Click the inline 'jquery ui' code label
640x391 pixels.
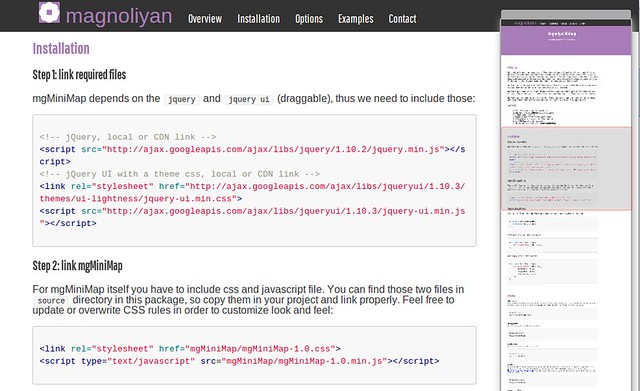click(249, 99)
